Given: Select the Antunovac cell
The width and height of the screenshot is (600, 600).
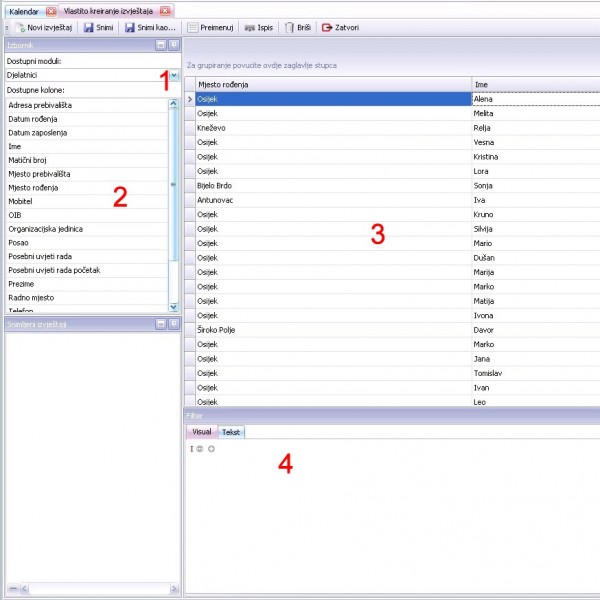Looking at the screenshot, I should click(x=333, y=200).
